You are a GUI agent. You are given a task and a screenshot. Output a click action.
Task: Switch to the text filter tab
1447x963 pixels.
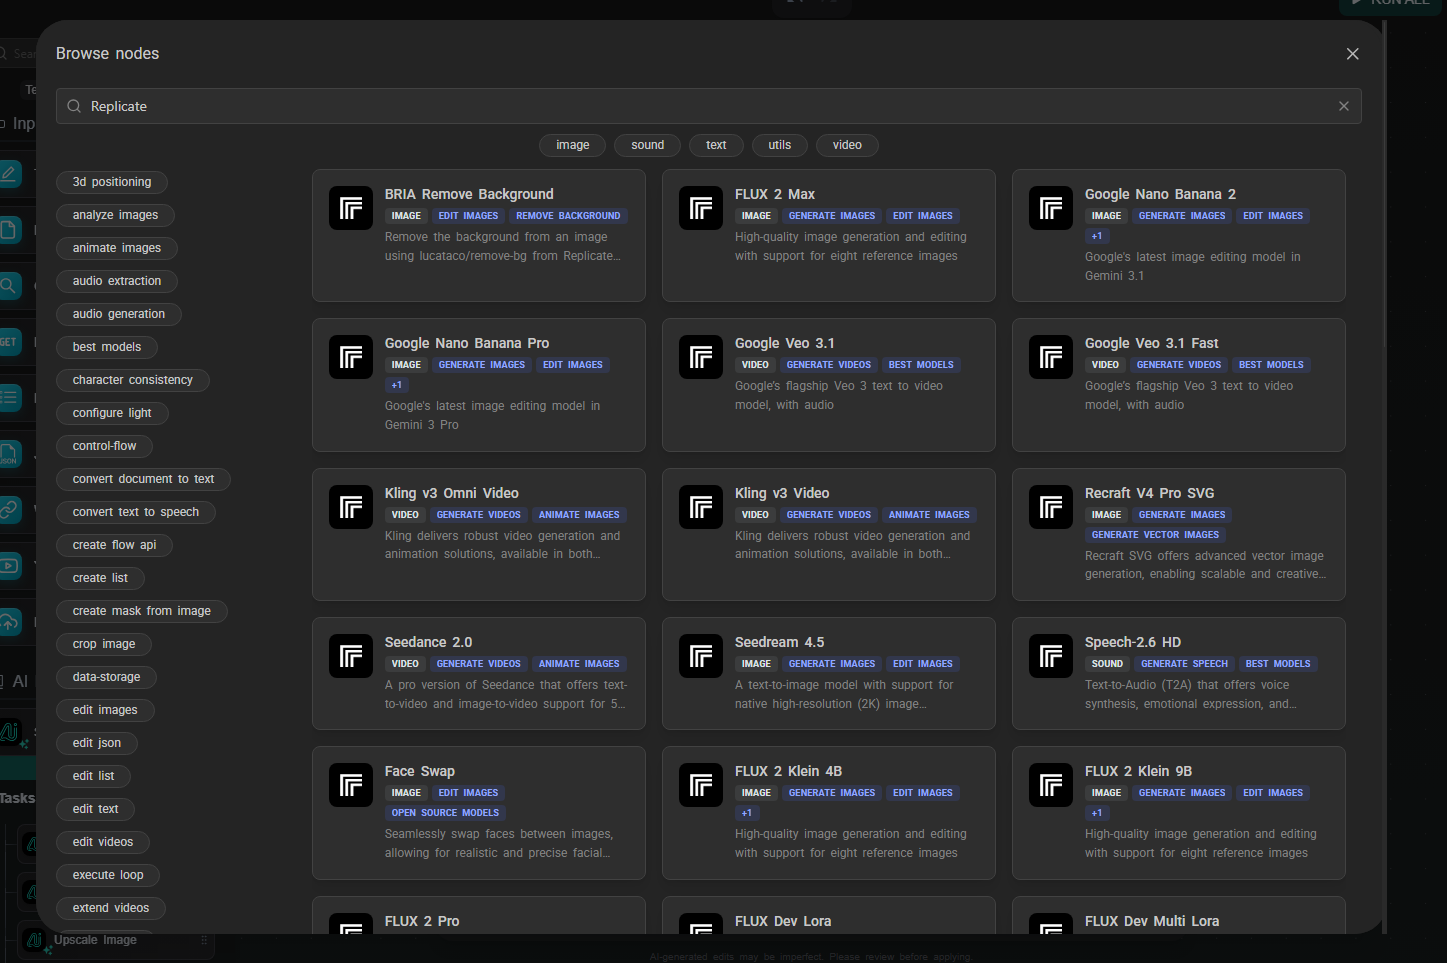(716, 145)
